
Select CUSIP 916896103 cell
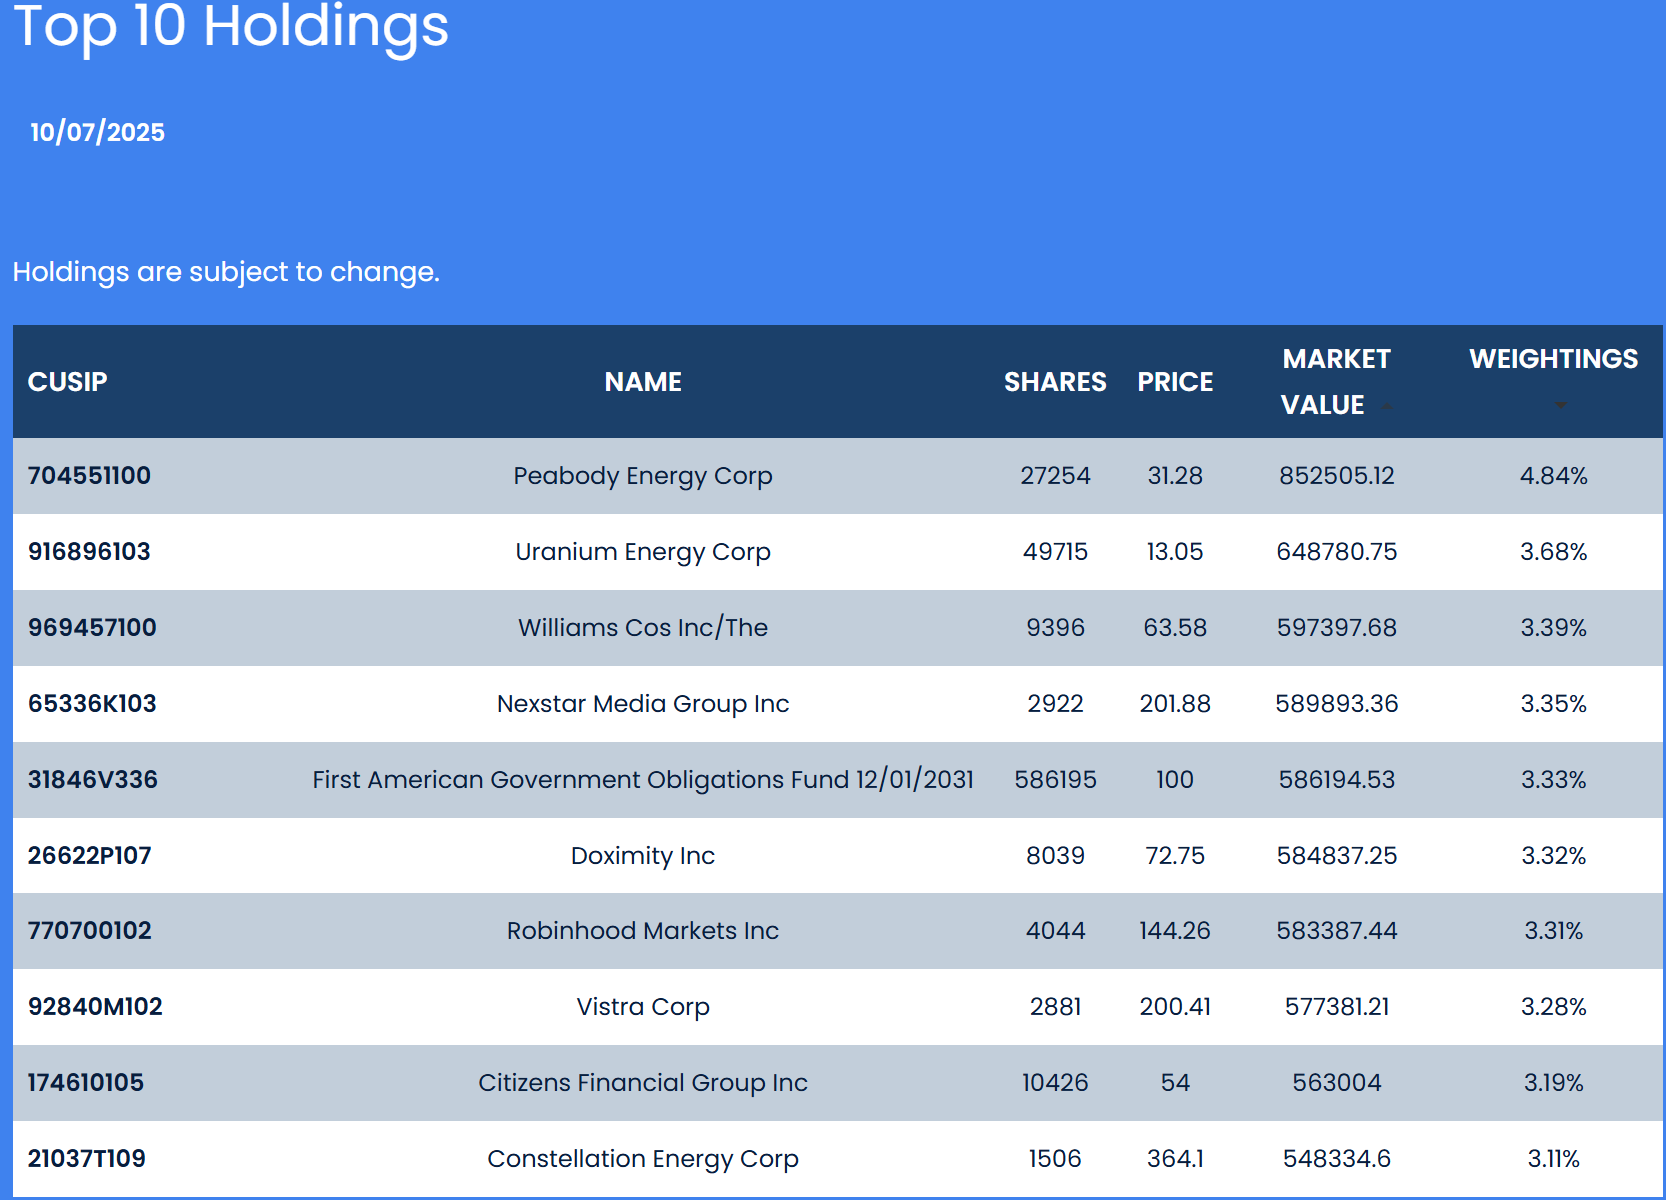pyautogui.click(x=89, y=552)
